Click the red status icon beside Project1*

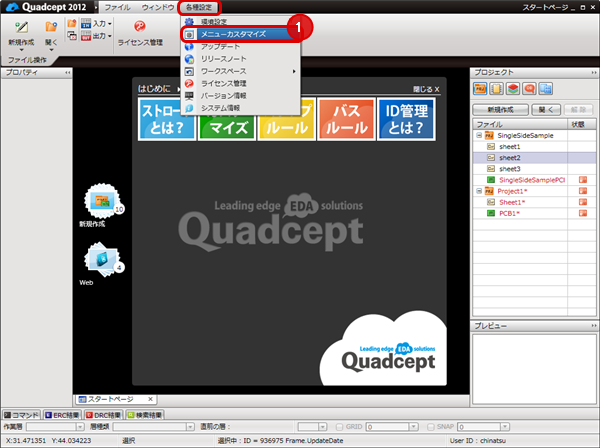coord(583,191)
